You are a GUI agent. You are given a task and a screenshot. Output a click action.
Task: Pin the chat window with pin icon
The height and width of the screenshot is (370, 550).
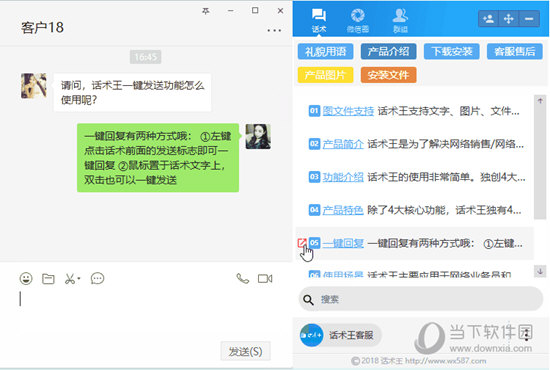[206, 11]
